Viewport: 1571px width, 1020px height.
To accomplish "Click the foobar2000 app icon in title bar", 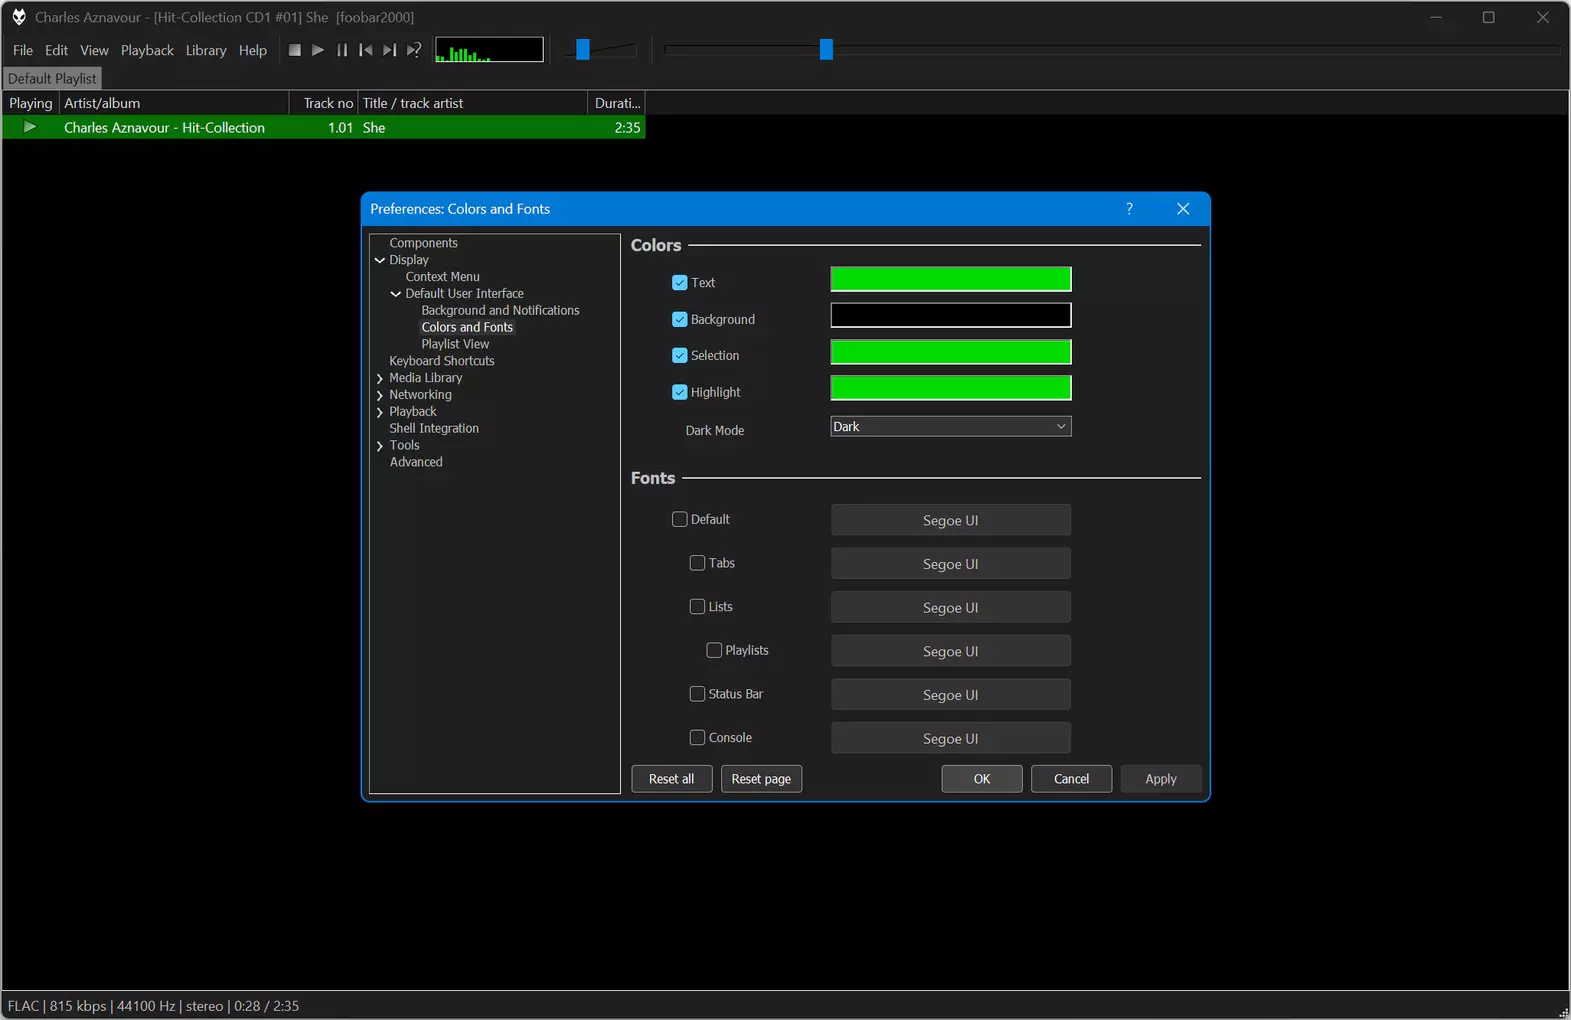I will [x=18, y=17].
